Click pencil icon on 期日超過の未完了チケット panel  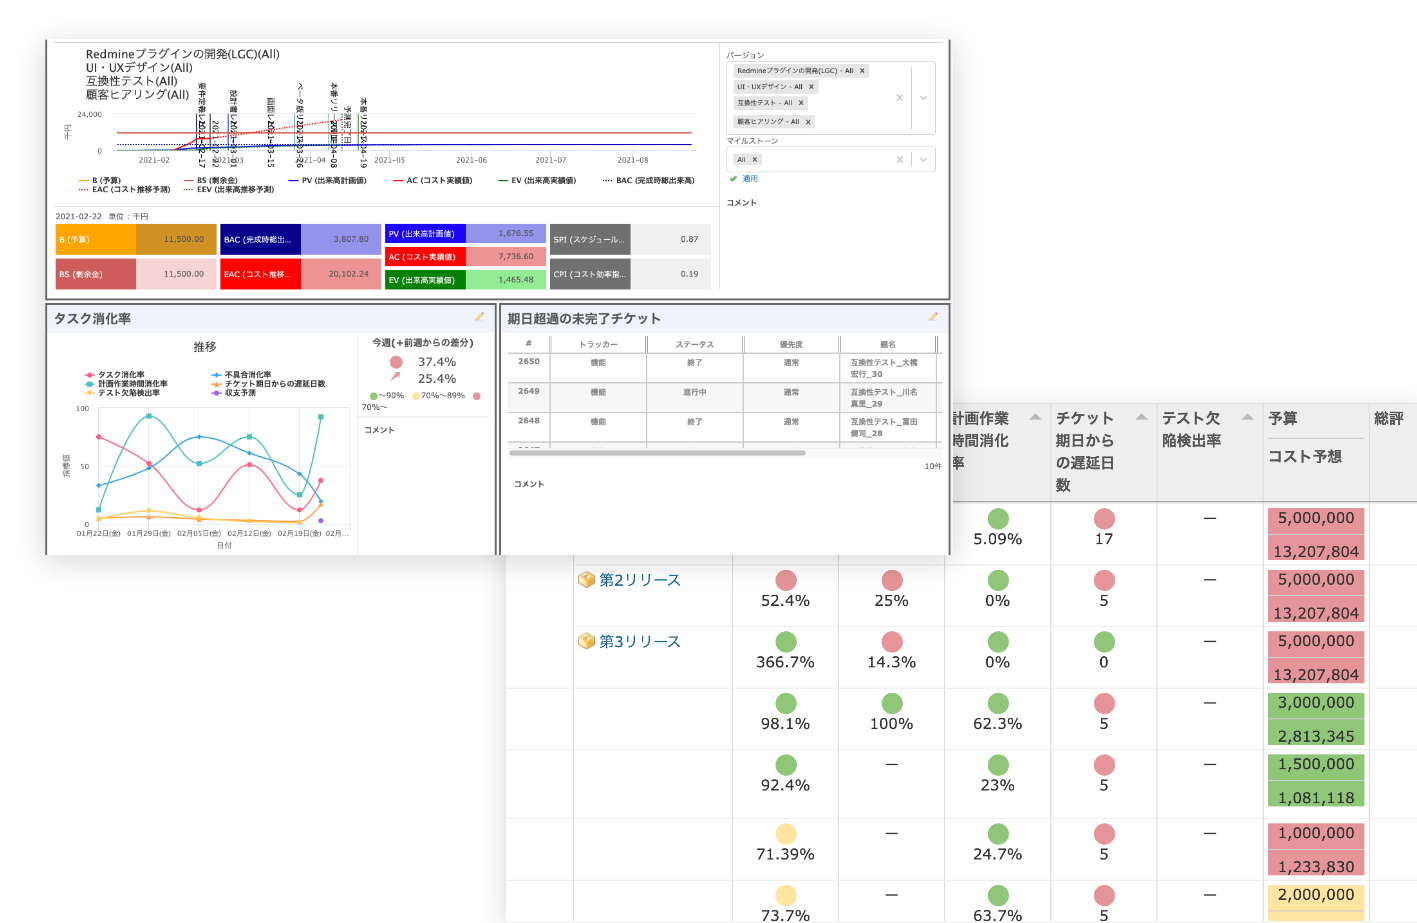[x=933, y=317]
